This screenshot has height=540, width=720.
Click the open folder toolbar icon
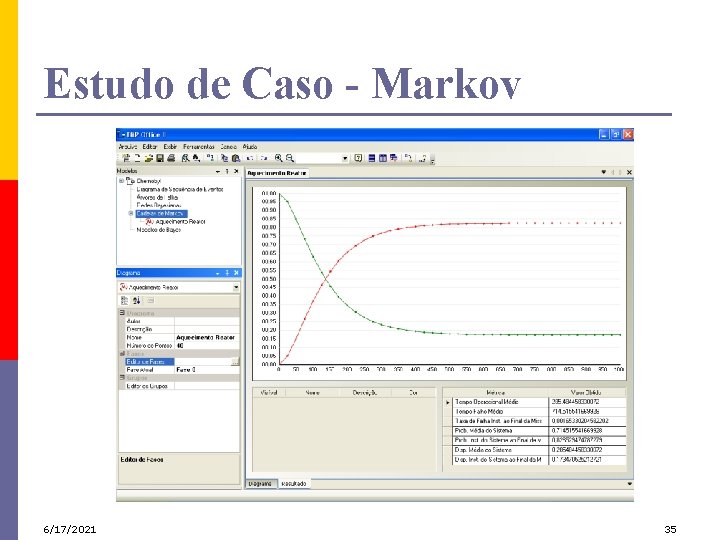[x=148, y=158]
